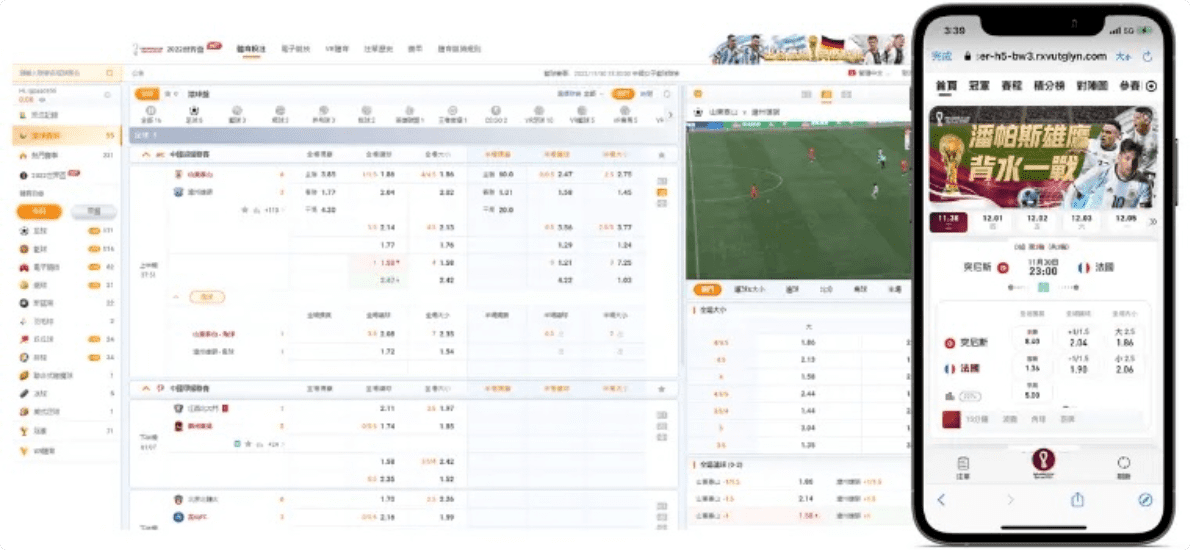Tap the Safari share icon on the phone
Screen dimensions: 1190x550
(1078, 499)
